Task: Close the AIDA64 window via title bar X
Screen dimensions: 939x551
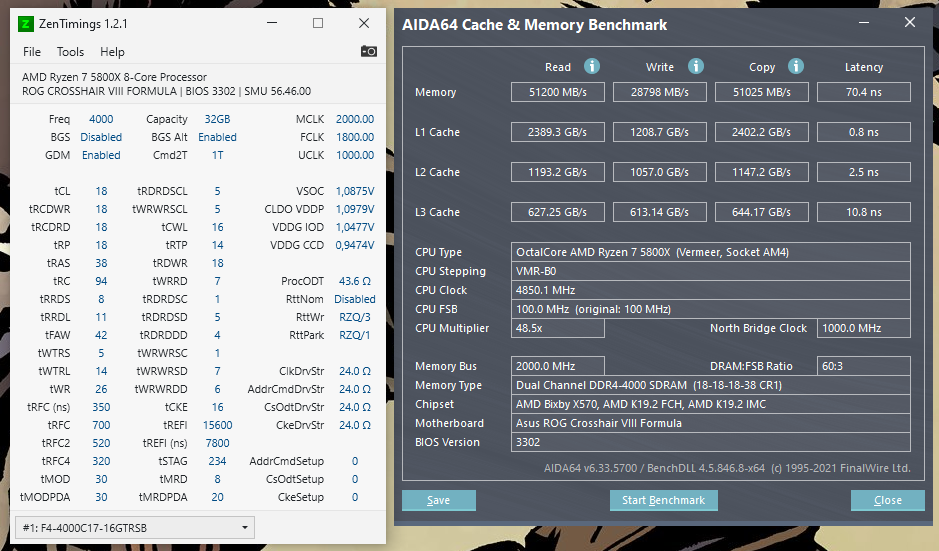Action: 910,23
